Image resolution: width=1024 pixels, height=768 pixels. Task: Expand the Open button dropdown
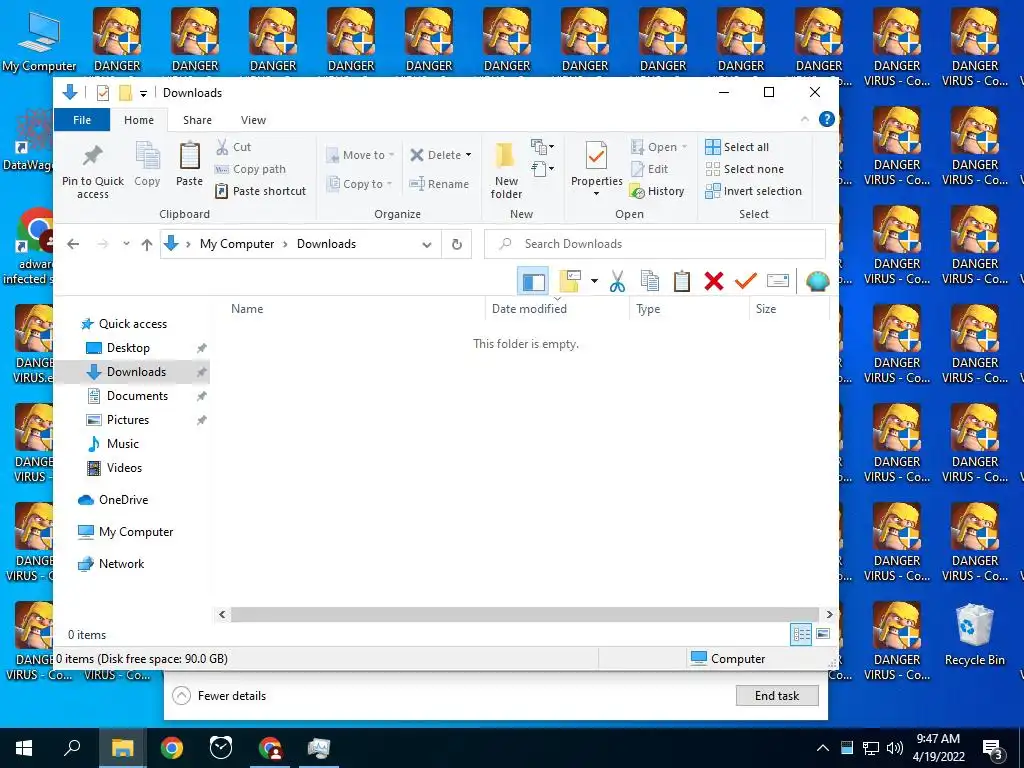tap(684, 147)
